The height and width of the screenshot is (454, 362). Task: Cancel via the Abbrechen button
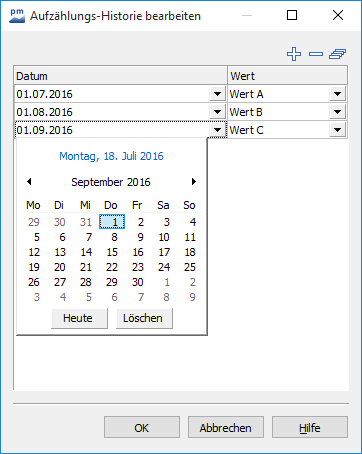tap(226, 427)
